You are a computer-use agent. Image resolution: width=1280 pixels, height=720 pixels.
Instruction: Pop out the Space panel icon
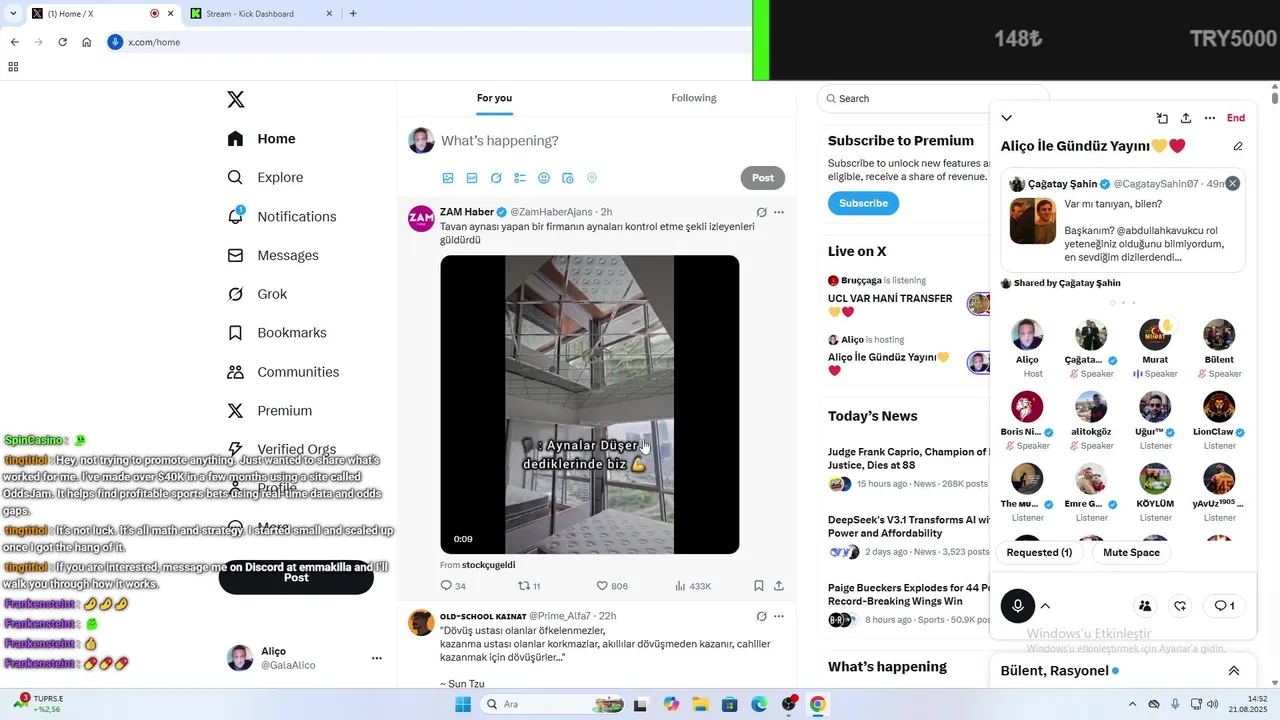pyautogui.click(x=1162, y=118)
